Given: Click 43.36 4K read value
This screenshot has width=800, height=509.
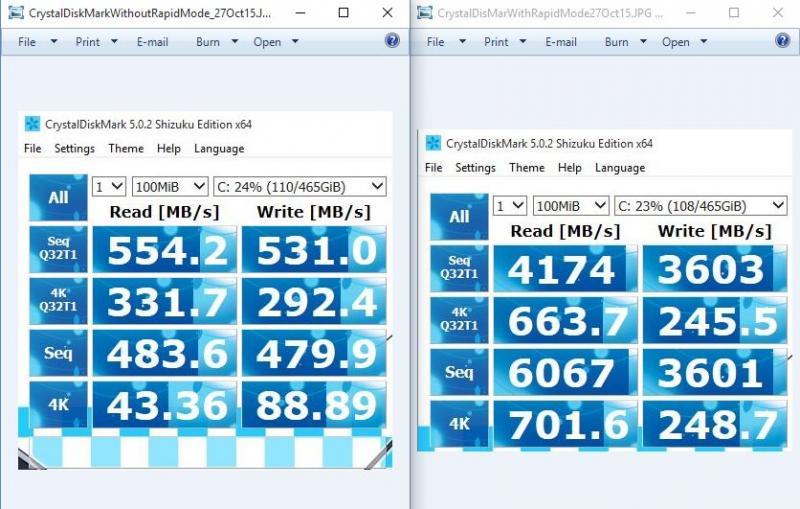Looking at the screenshot, I should [x=164, y=404].
